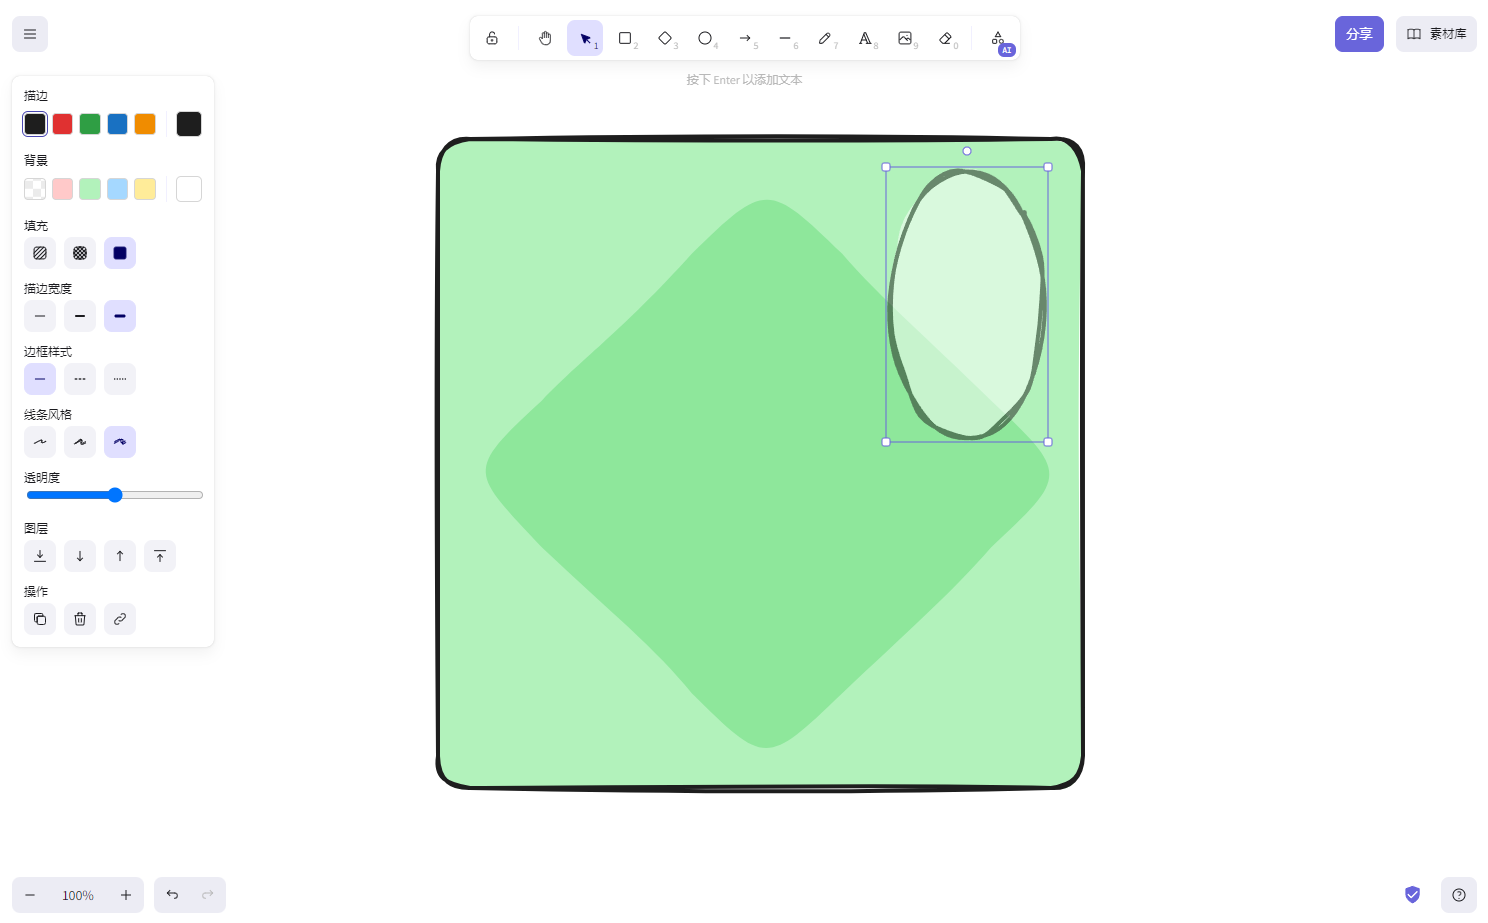Viewport: 1488px width, 923px height.
Task: Pick transparent background swatch
Action: click(x=35, y=189)
